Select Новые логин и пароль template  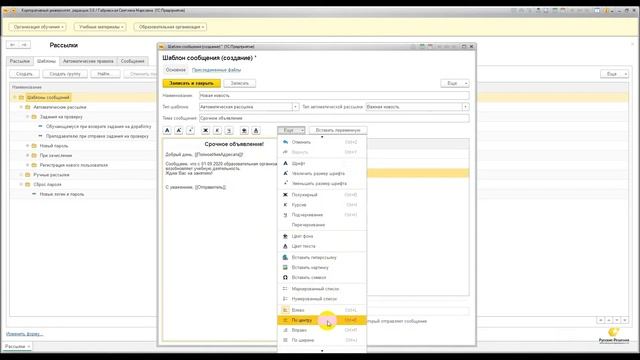pyautogui.click(x=62, y=194)
